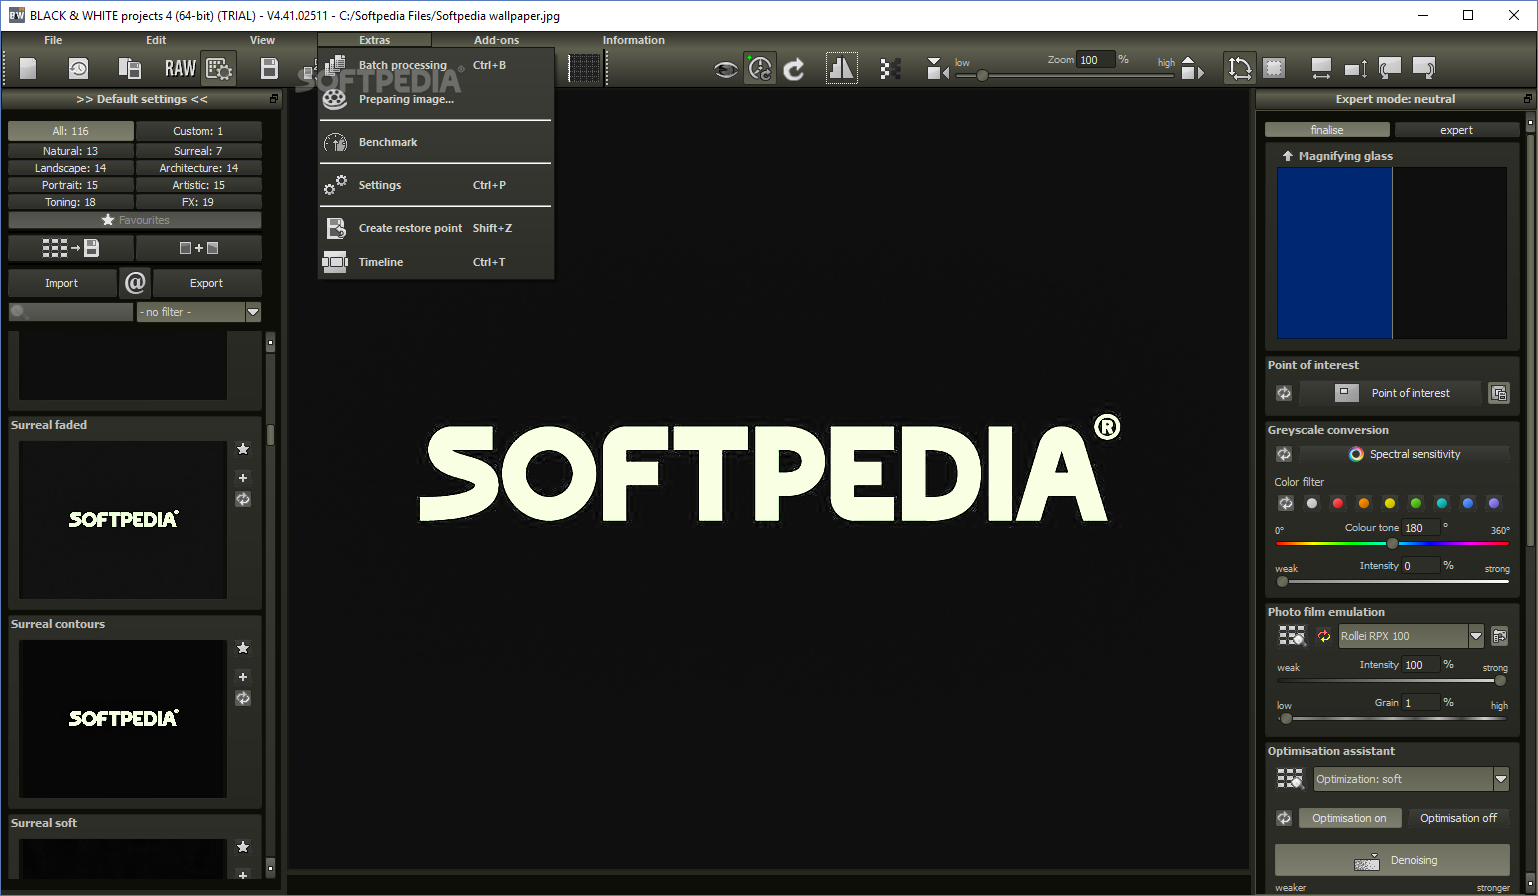Toggle real-time calculation clock icon
The width and height of the screenshot is (1538, 896).
point(760,68)
